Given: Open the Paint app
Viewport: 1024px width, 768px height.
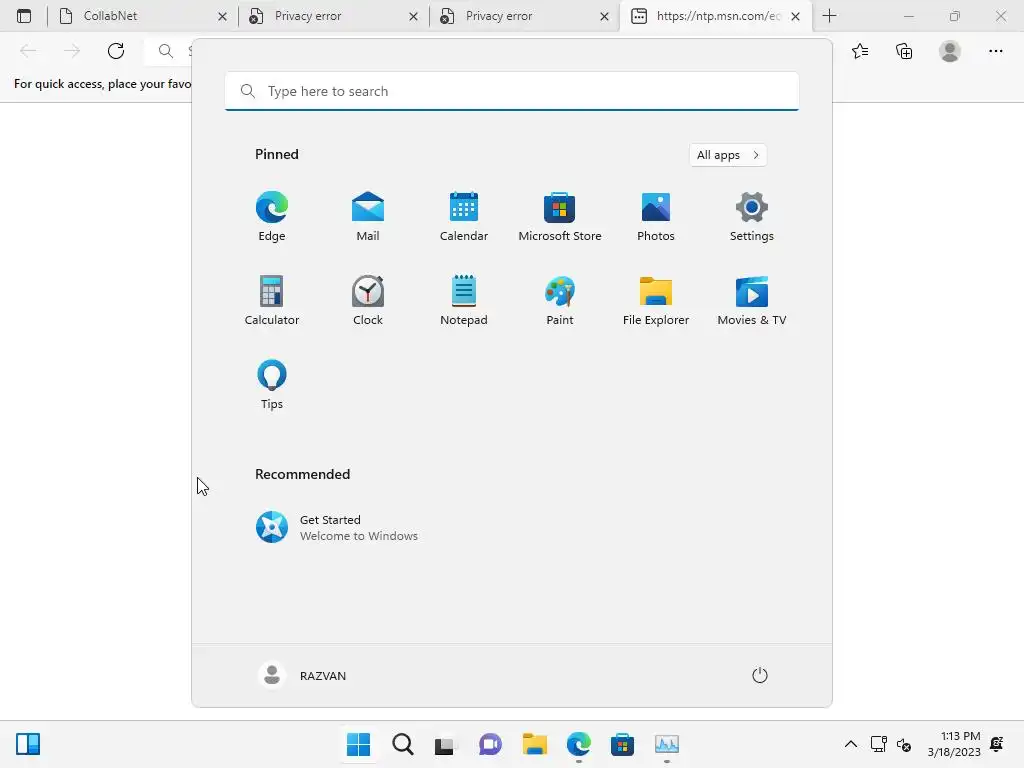Looking at the screenshot, I should coord(560,300).
